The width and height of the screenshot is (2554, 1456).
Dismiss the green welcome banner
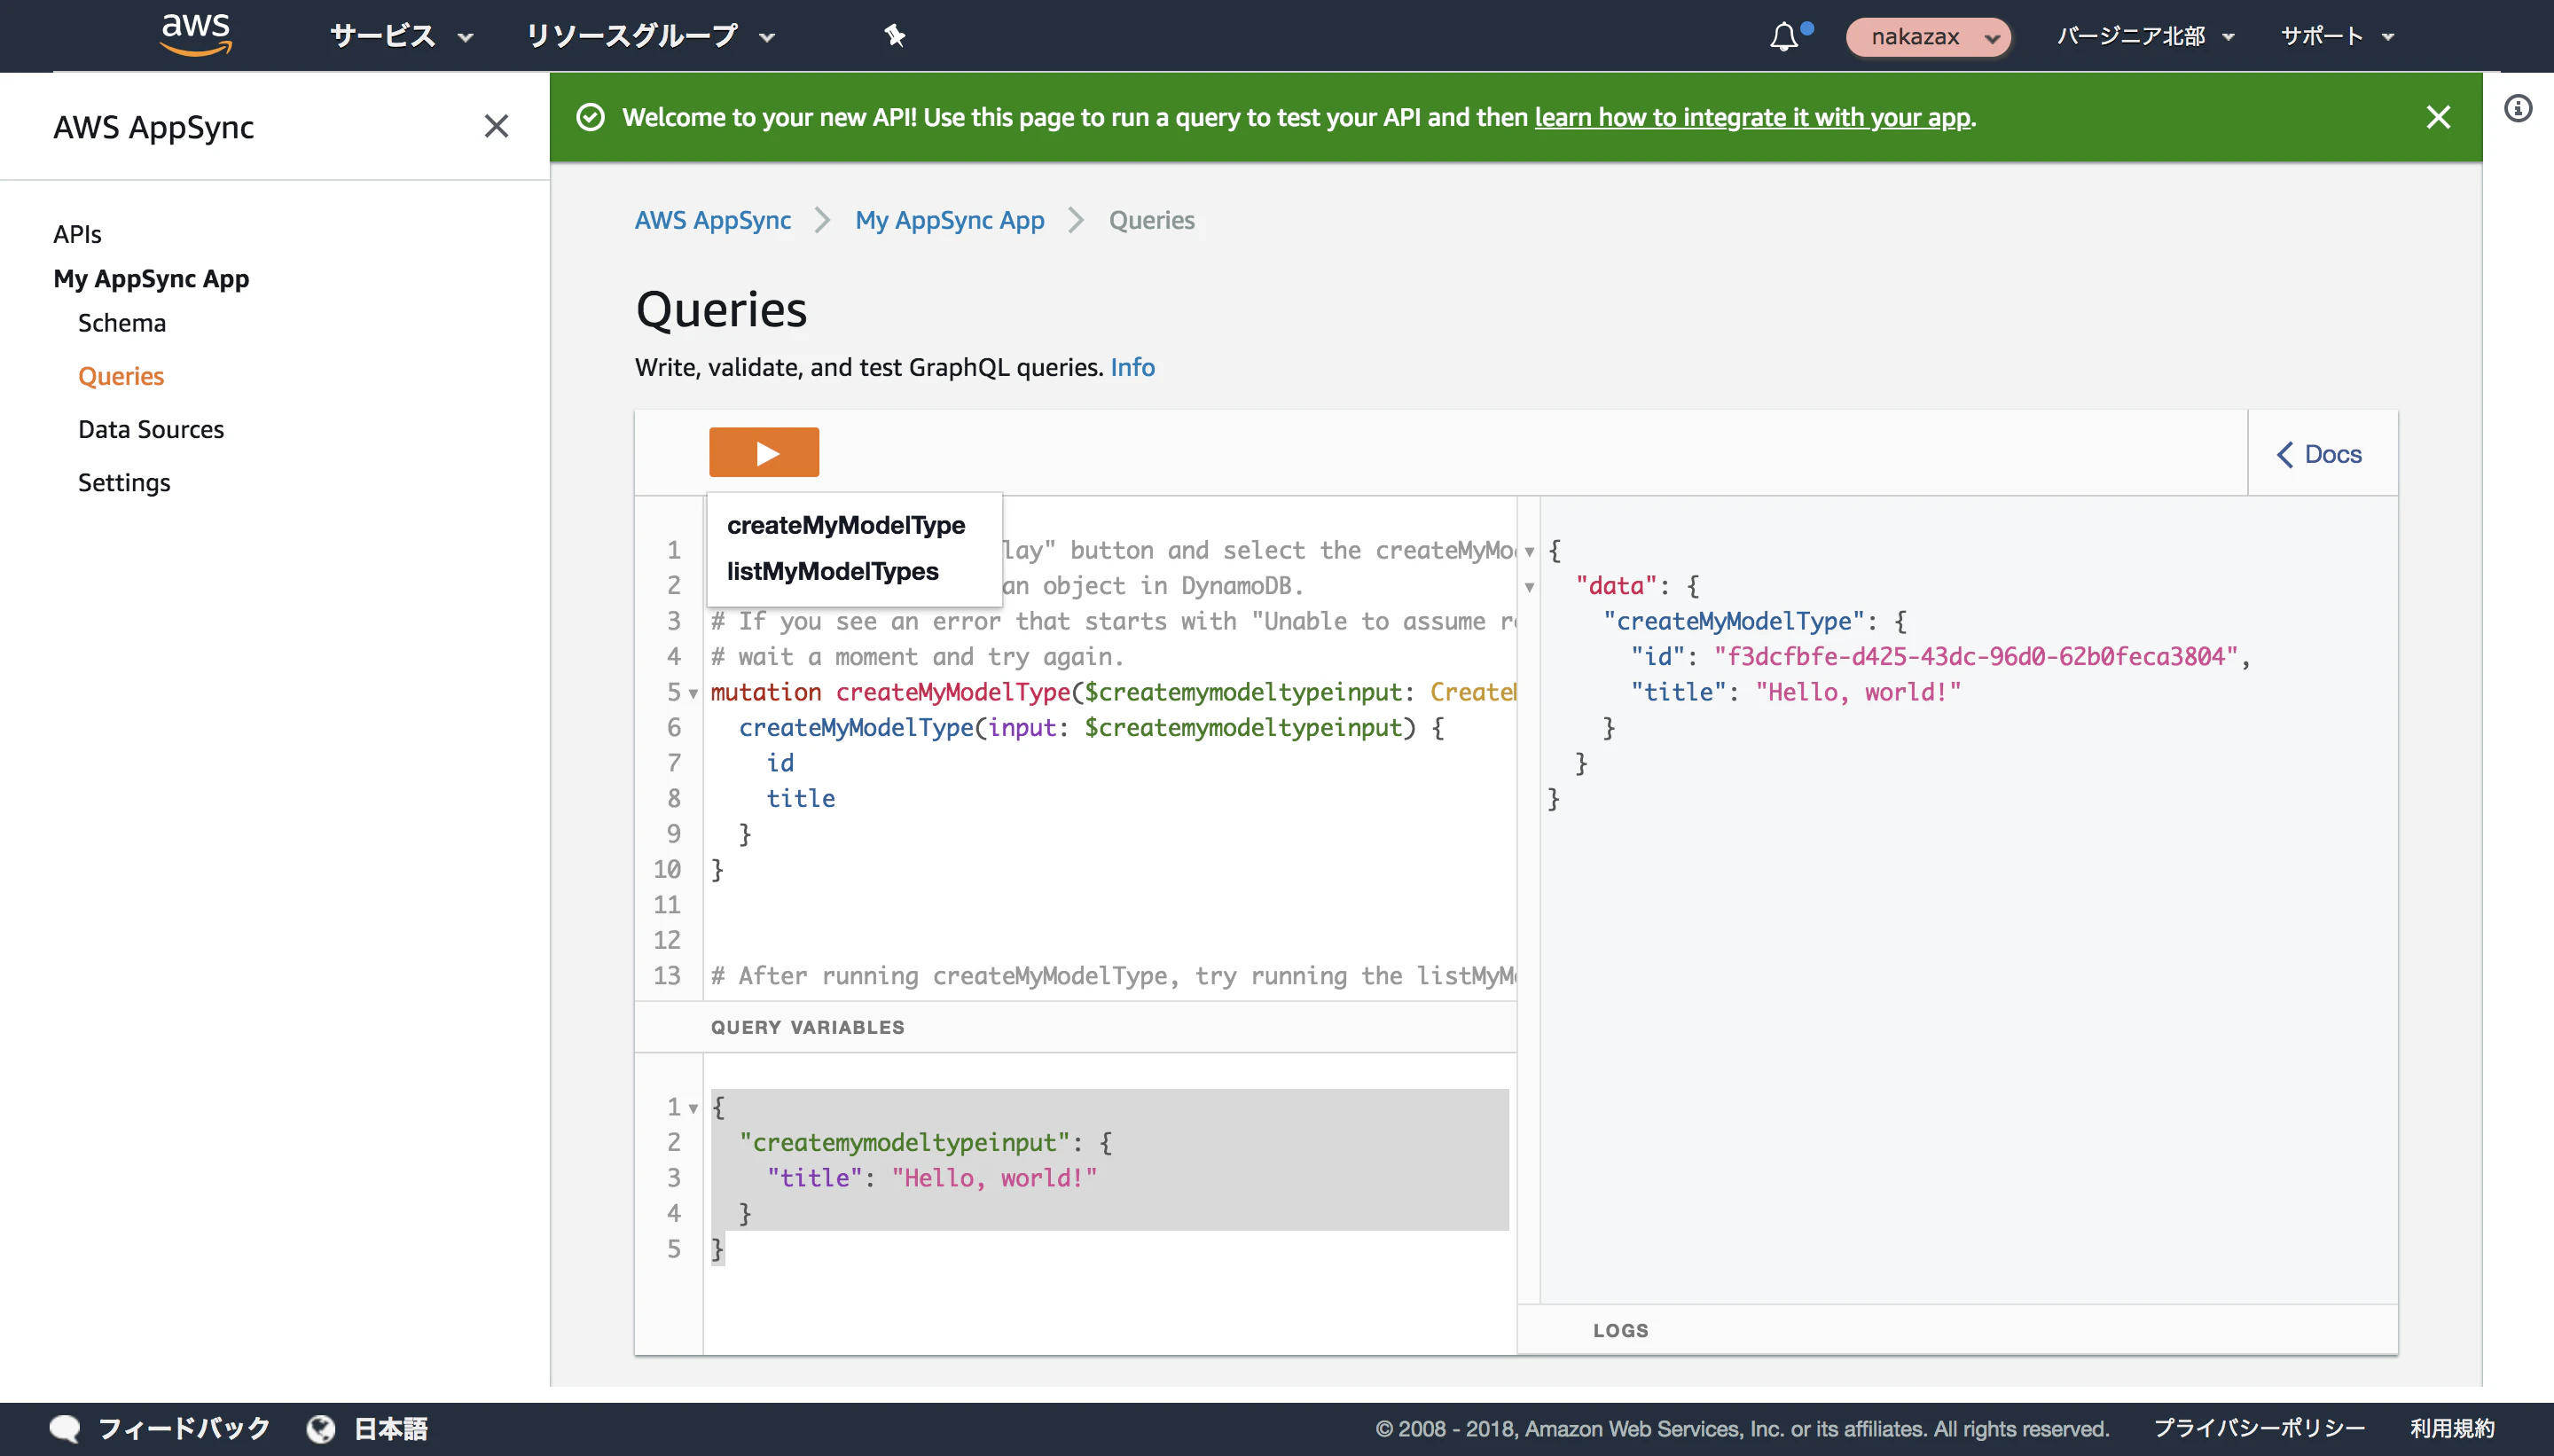(x=2438, y=117)
